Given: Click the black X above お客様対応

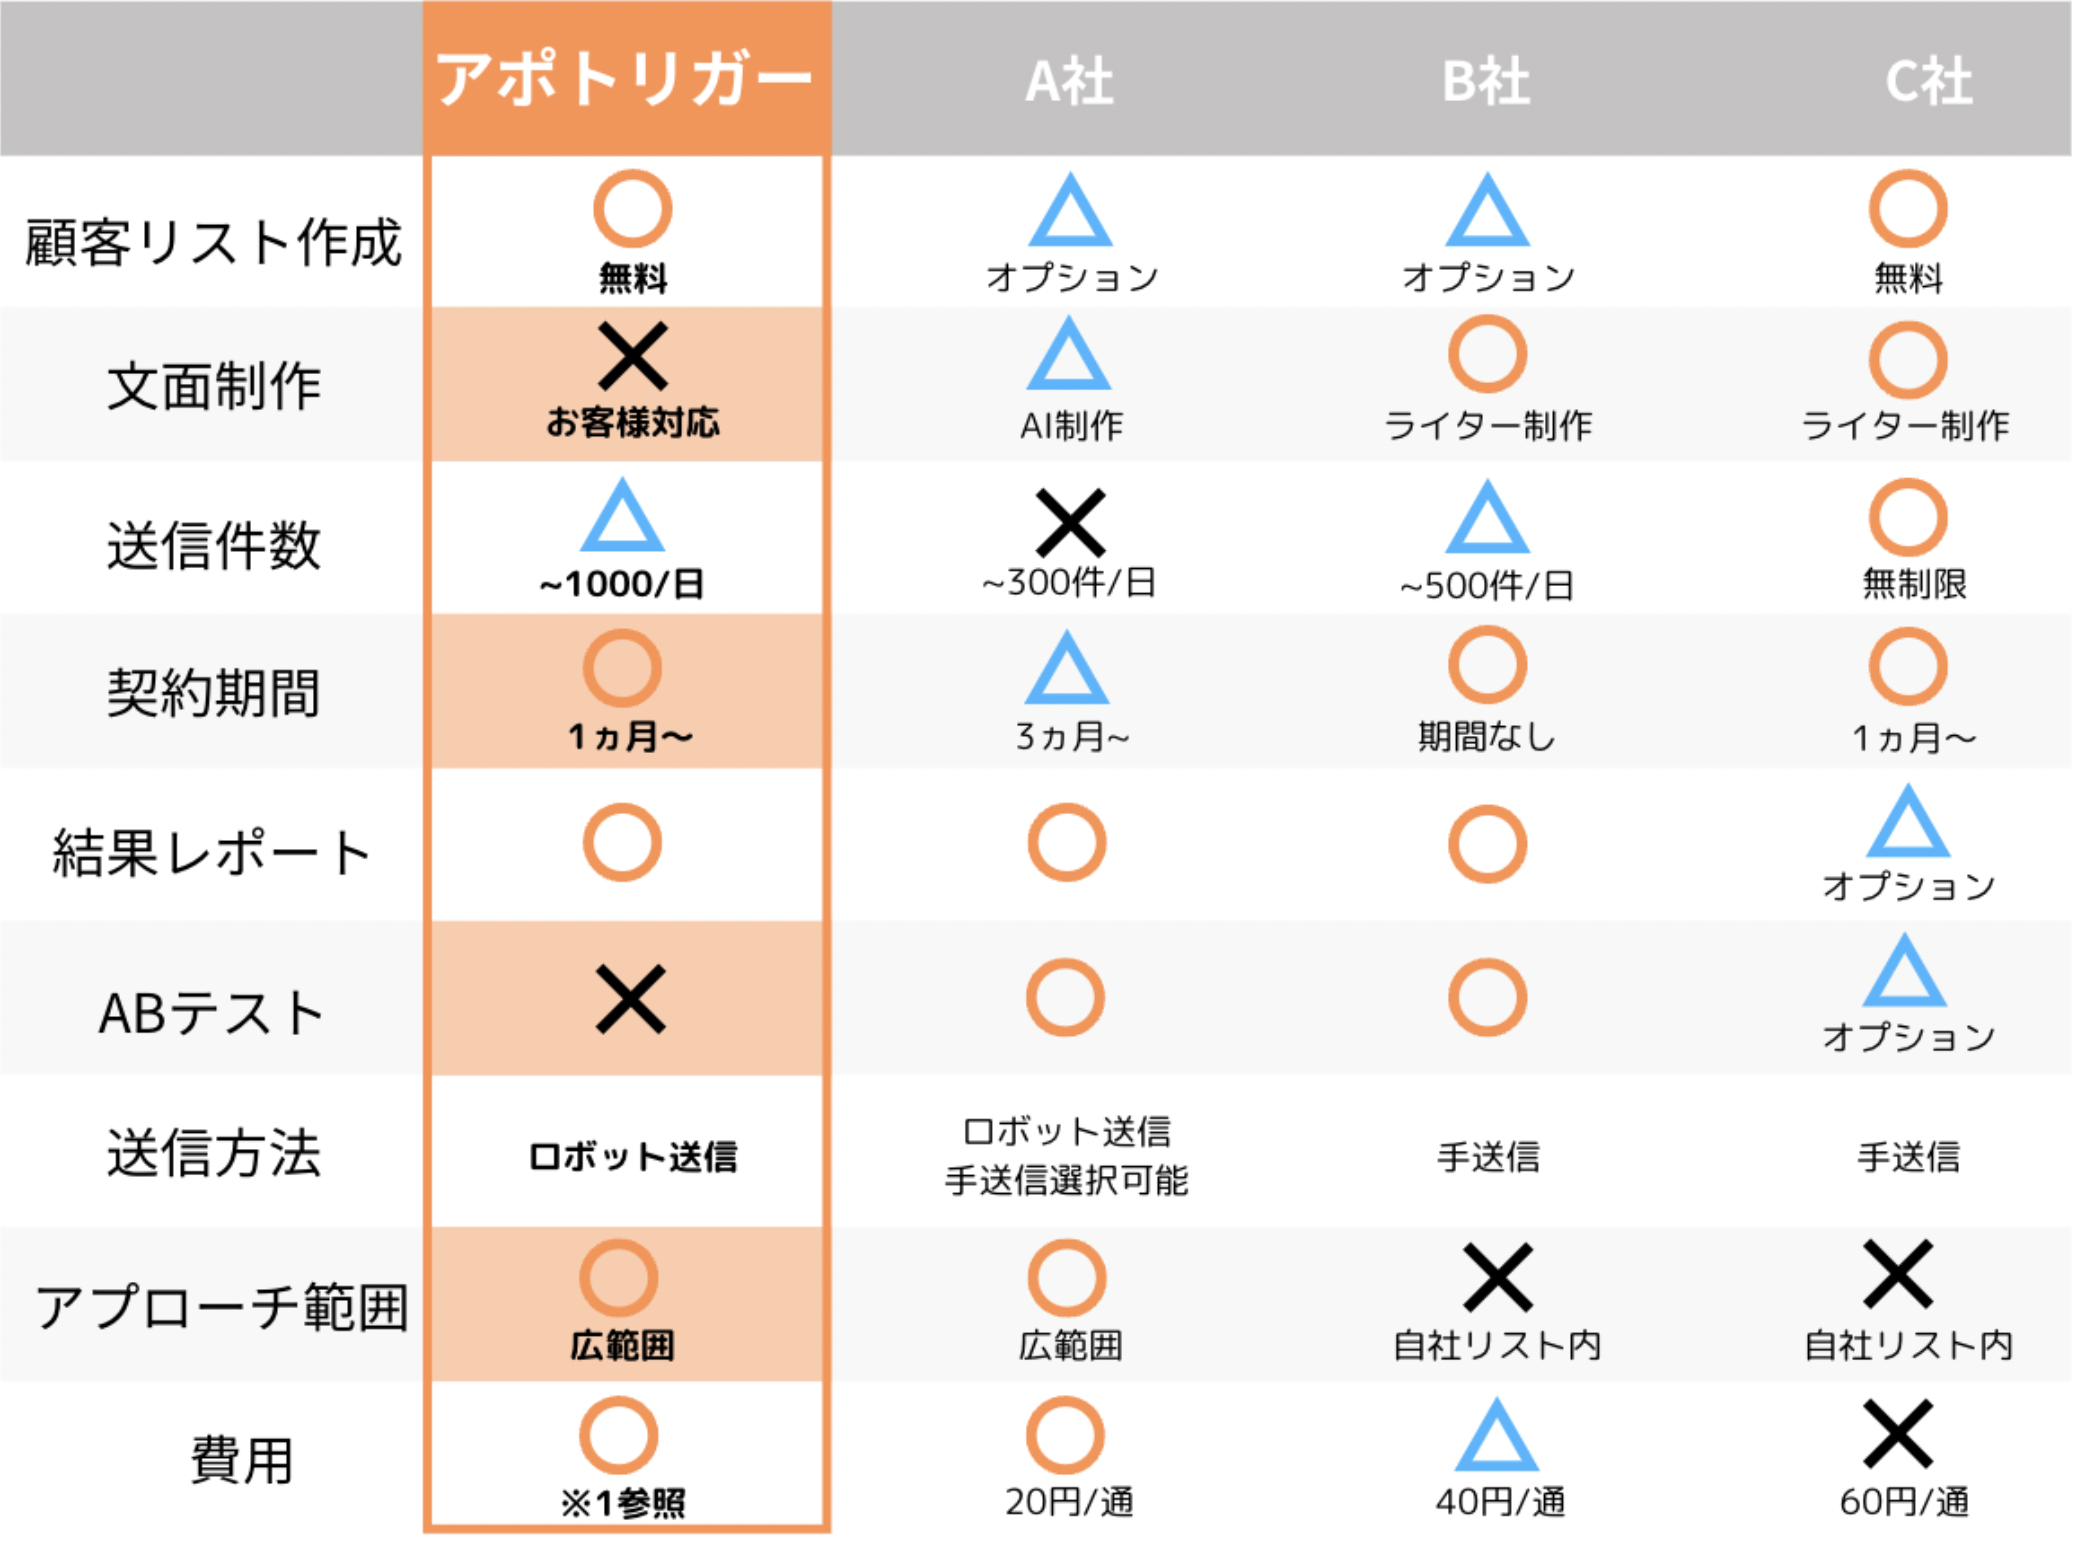Looking at the screenshot, I should click(x=632, y=356).
